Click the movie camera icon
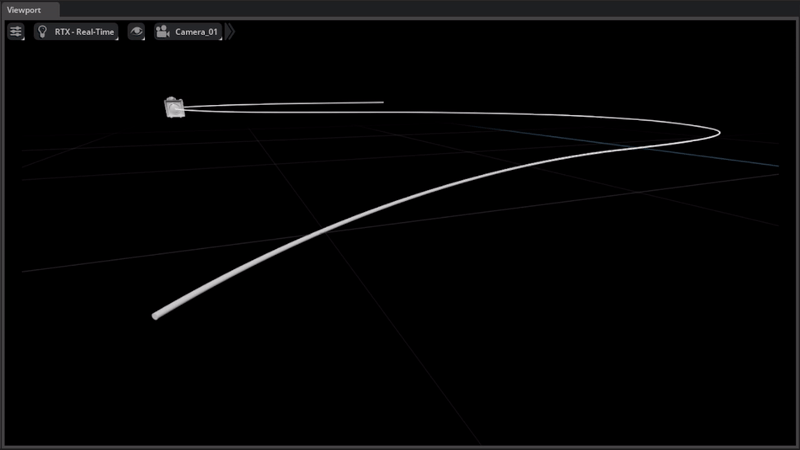The image size is (800, 450). pyautogui.click(x=162, y=32)
